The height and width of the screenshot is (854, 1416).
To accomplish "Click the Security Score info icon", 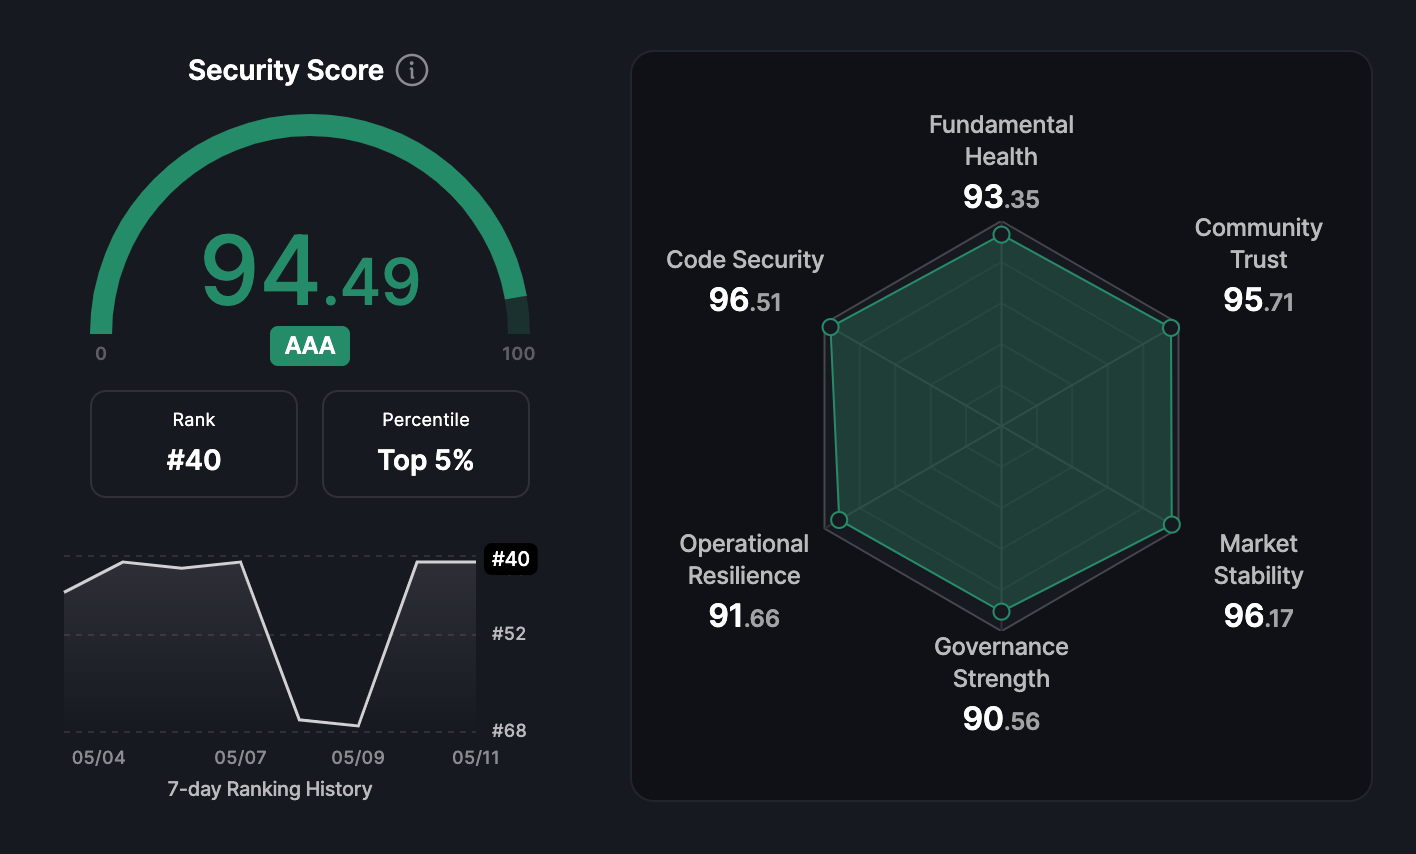I will (x=412, y=70).
